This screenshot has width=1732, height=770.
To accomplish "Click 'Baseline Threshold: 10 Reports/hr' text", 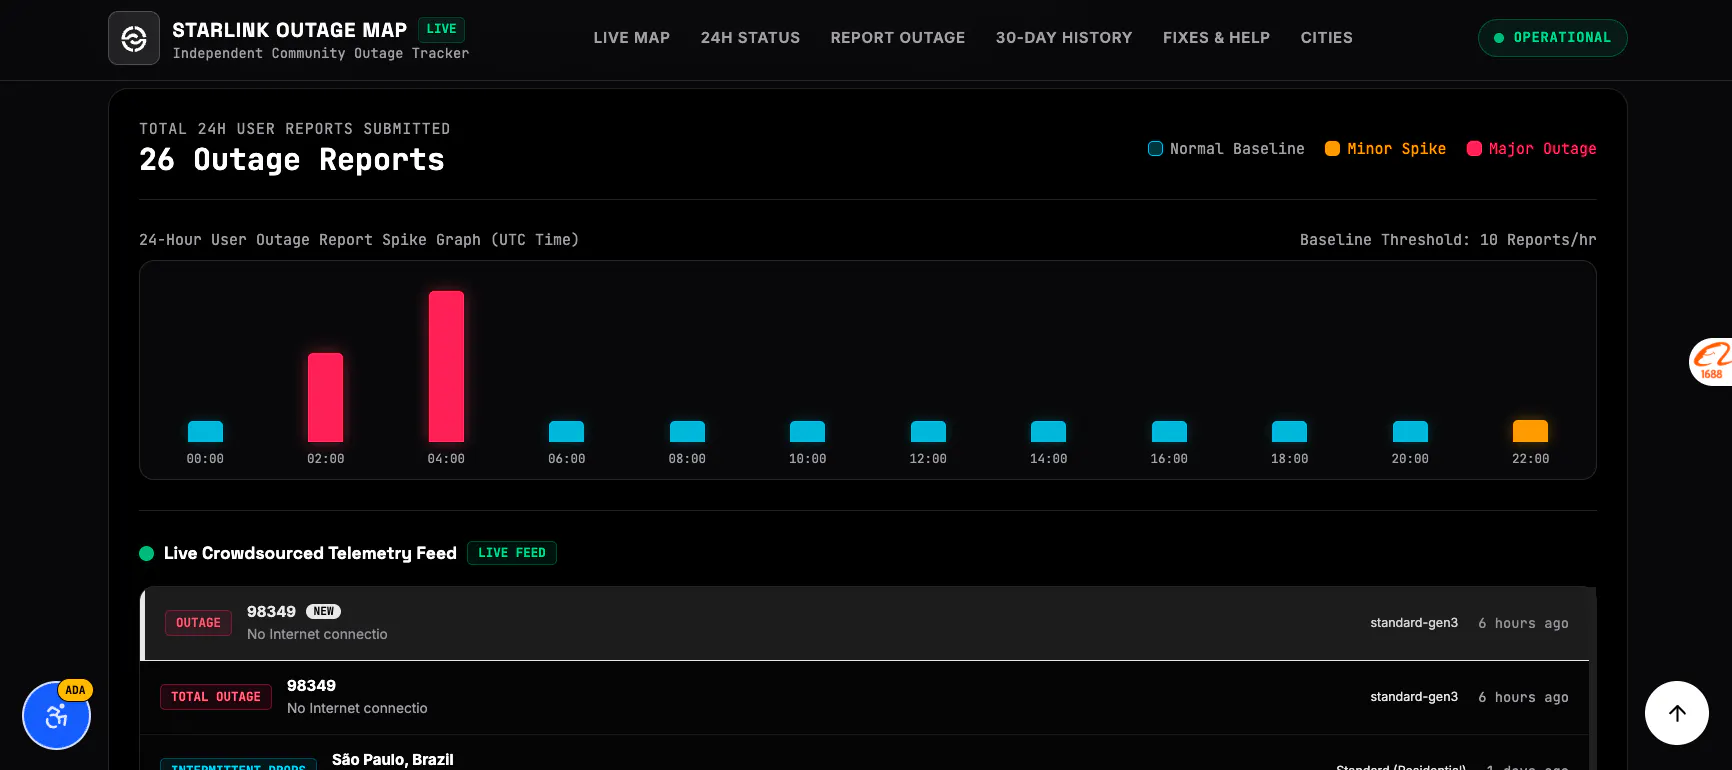I will pos(1448,240).
